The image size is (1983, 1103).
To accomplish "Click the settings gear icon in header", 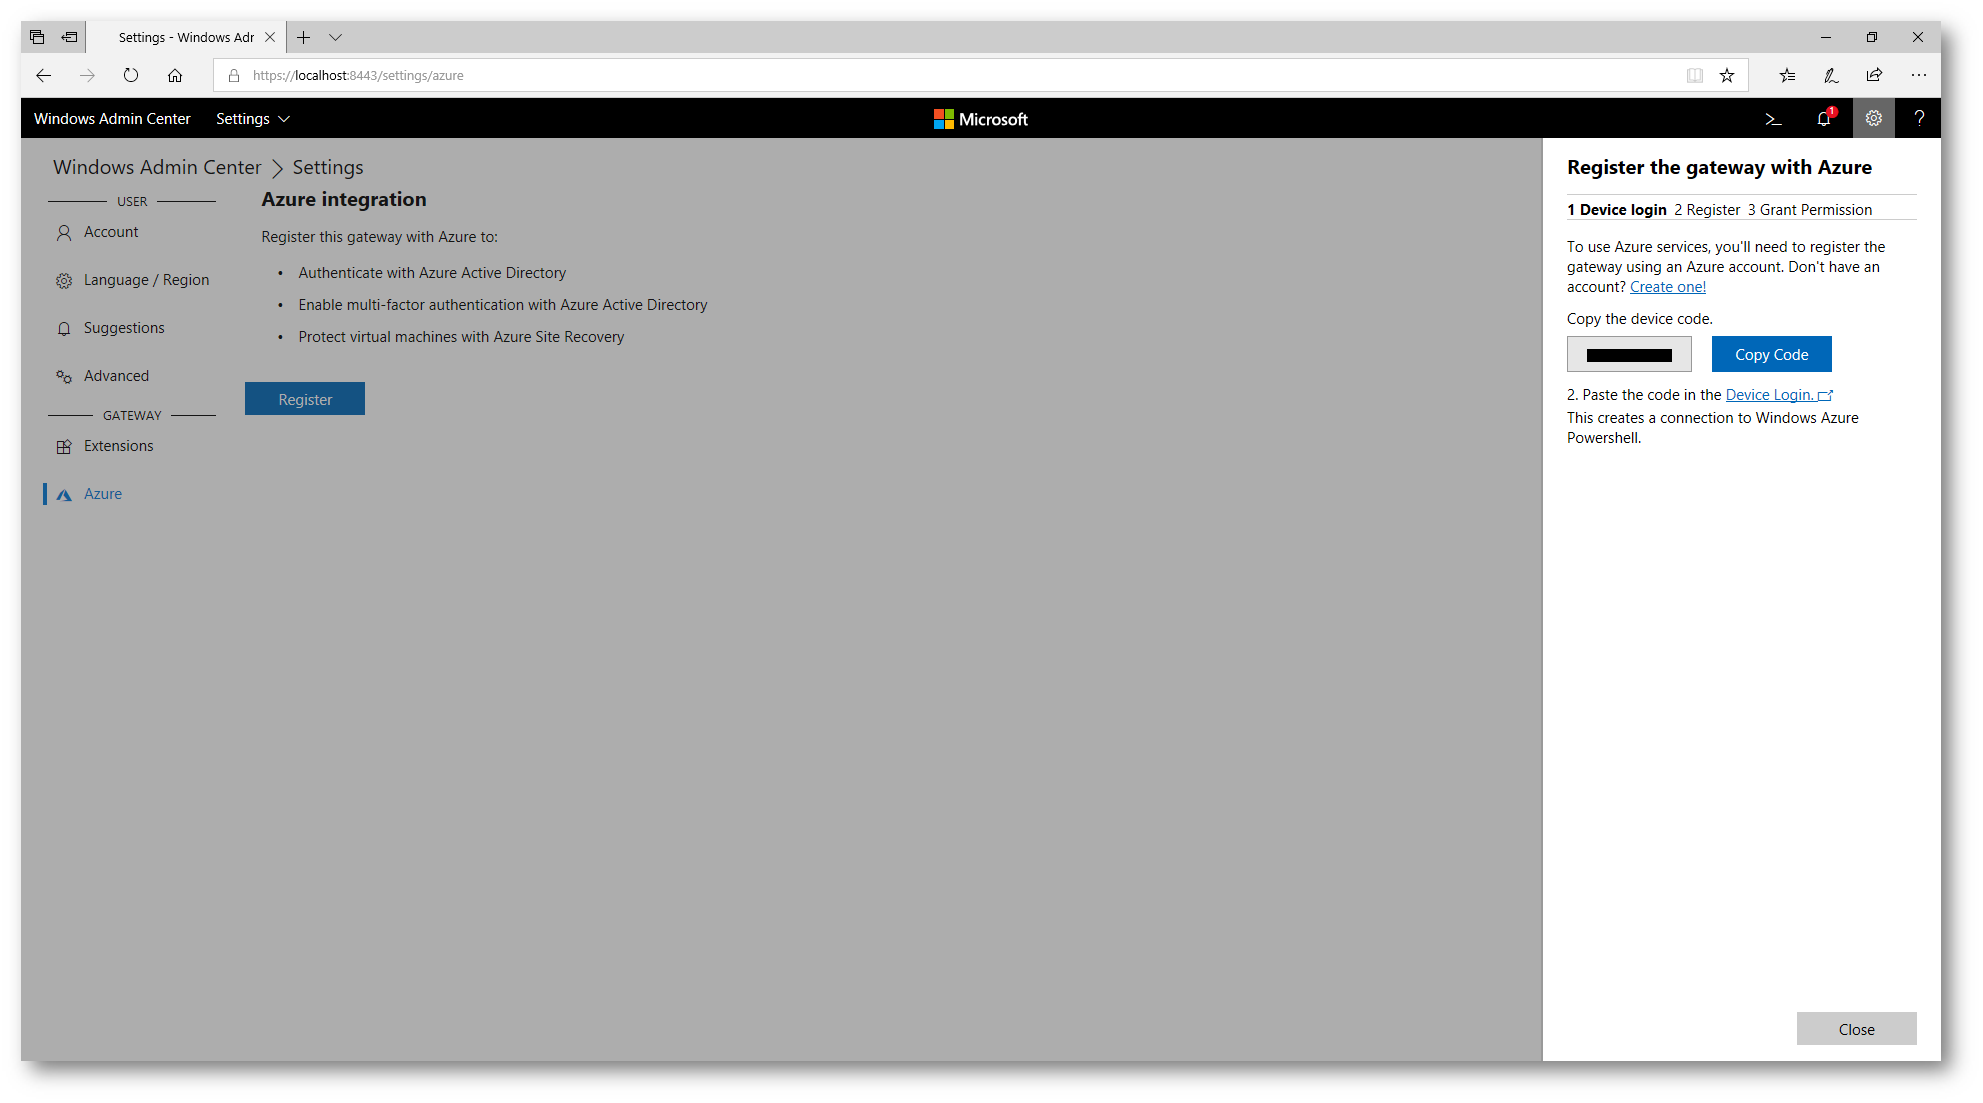I will 1873,119.
